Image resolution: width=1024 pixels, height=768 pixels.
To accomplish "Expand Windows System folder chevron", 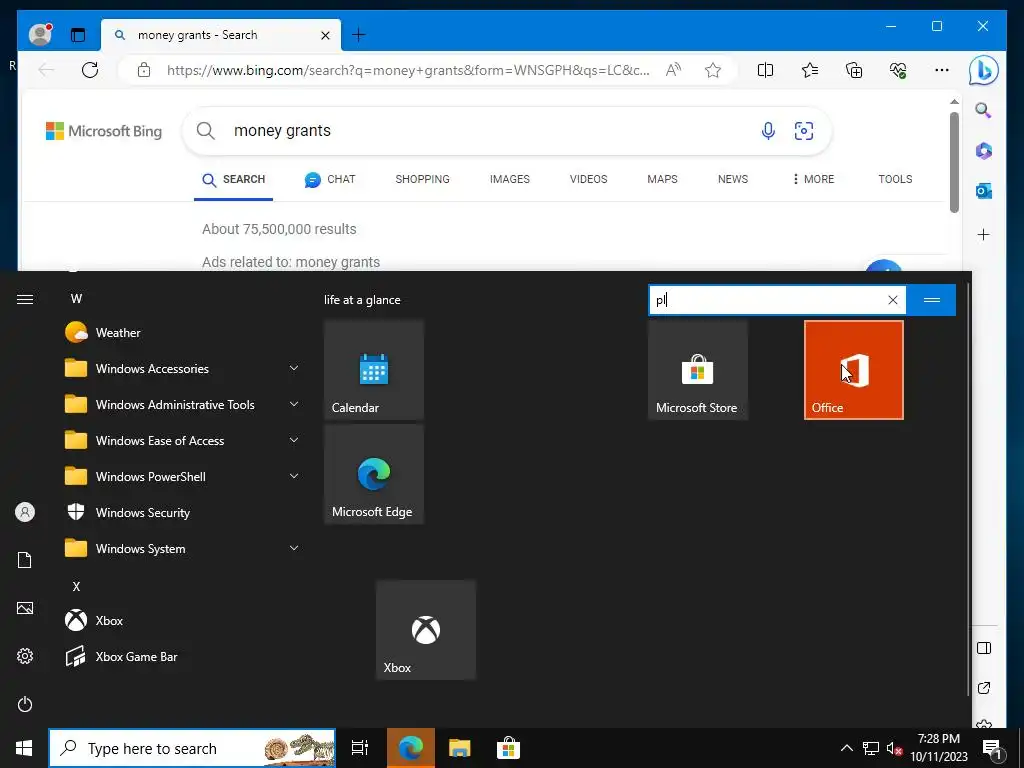I will pyautogui.click(x=294, y=549).
